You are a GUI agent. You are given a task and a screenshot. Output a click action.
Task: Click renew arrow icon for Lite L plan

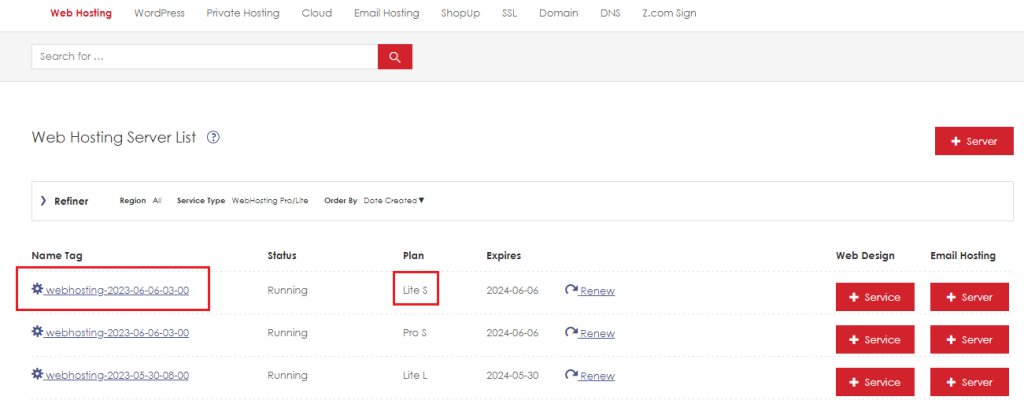(x=571, y=375)
